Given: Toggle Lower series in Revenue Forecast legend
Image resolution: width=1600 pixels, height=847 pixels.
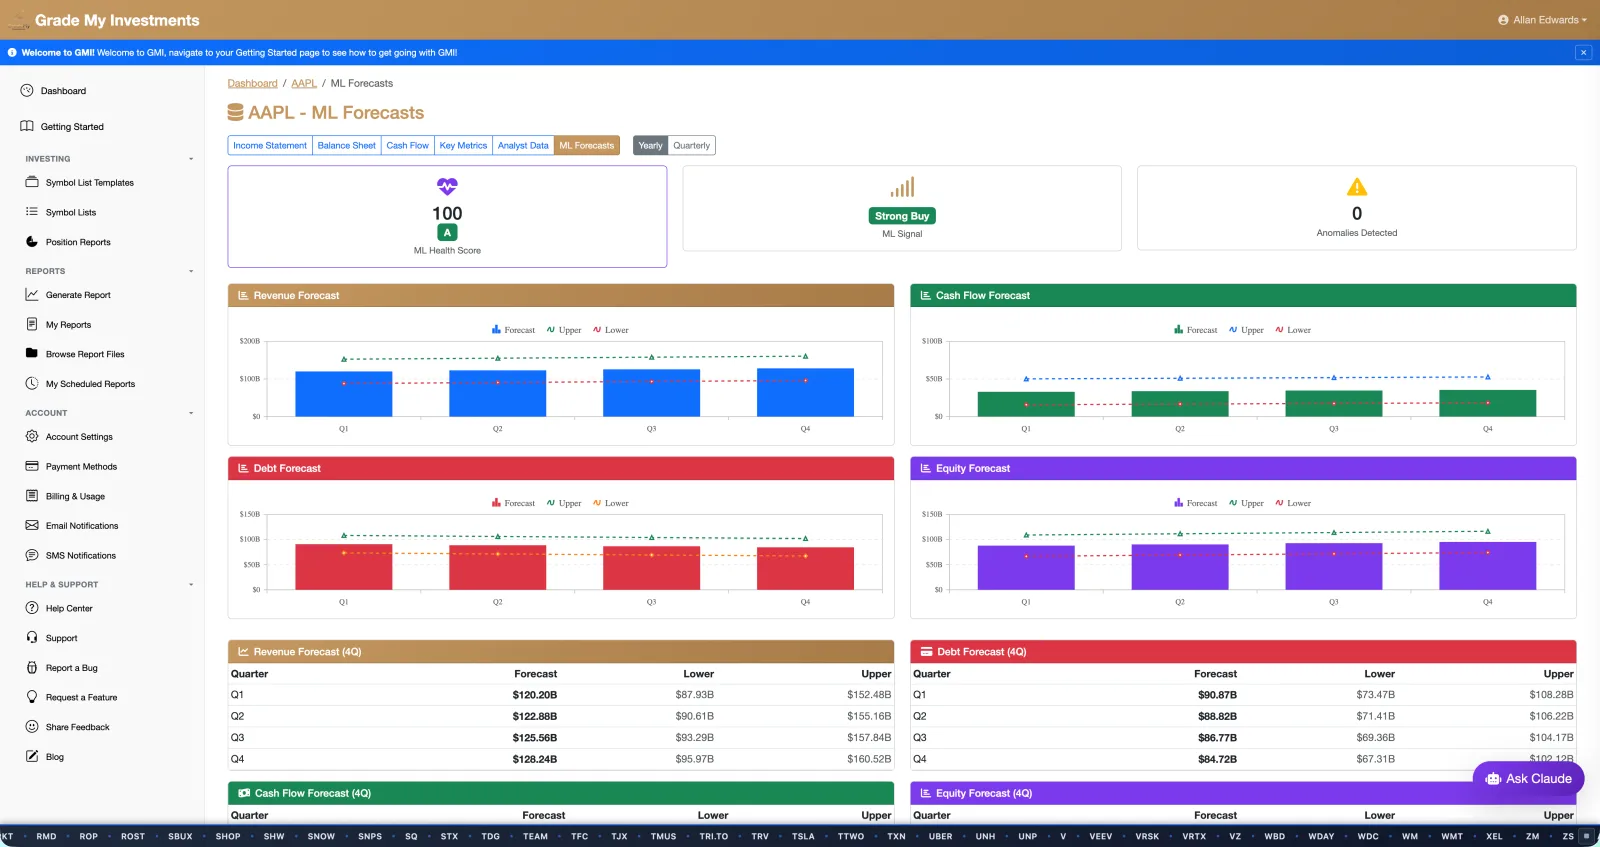Looking at the screenshot, I should pyautogui.click(x=611, y=330).
